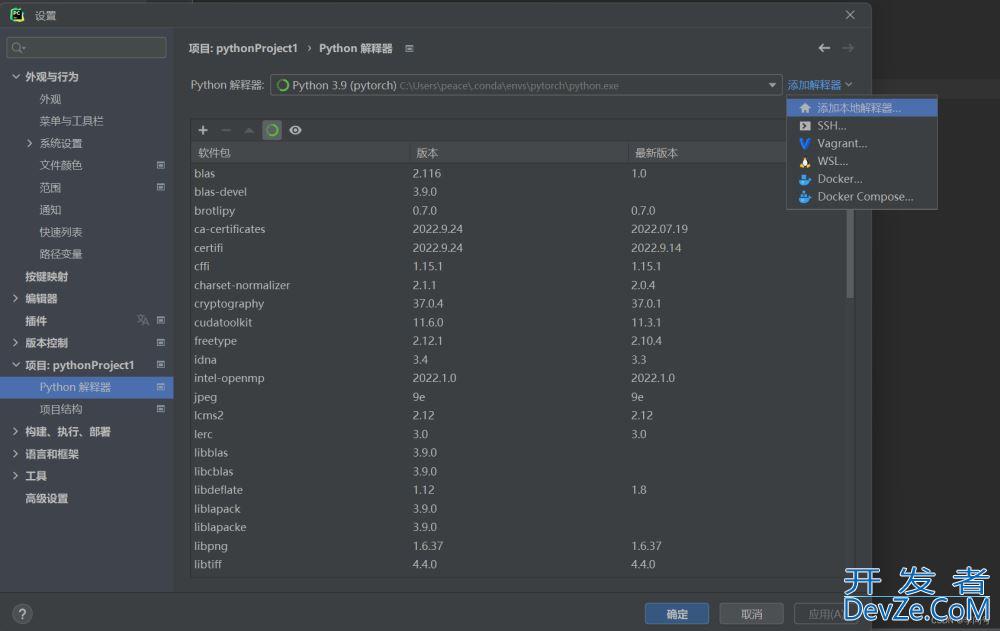Select 添加本地解释器... menu entry
Image resolution: width=1000 pixels, height=631 pixels.
click(862, 108)
